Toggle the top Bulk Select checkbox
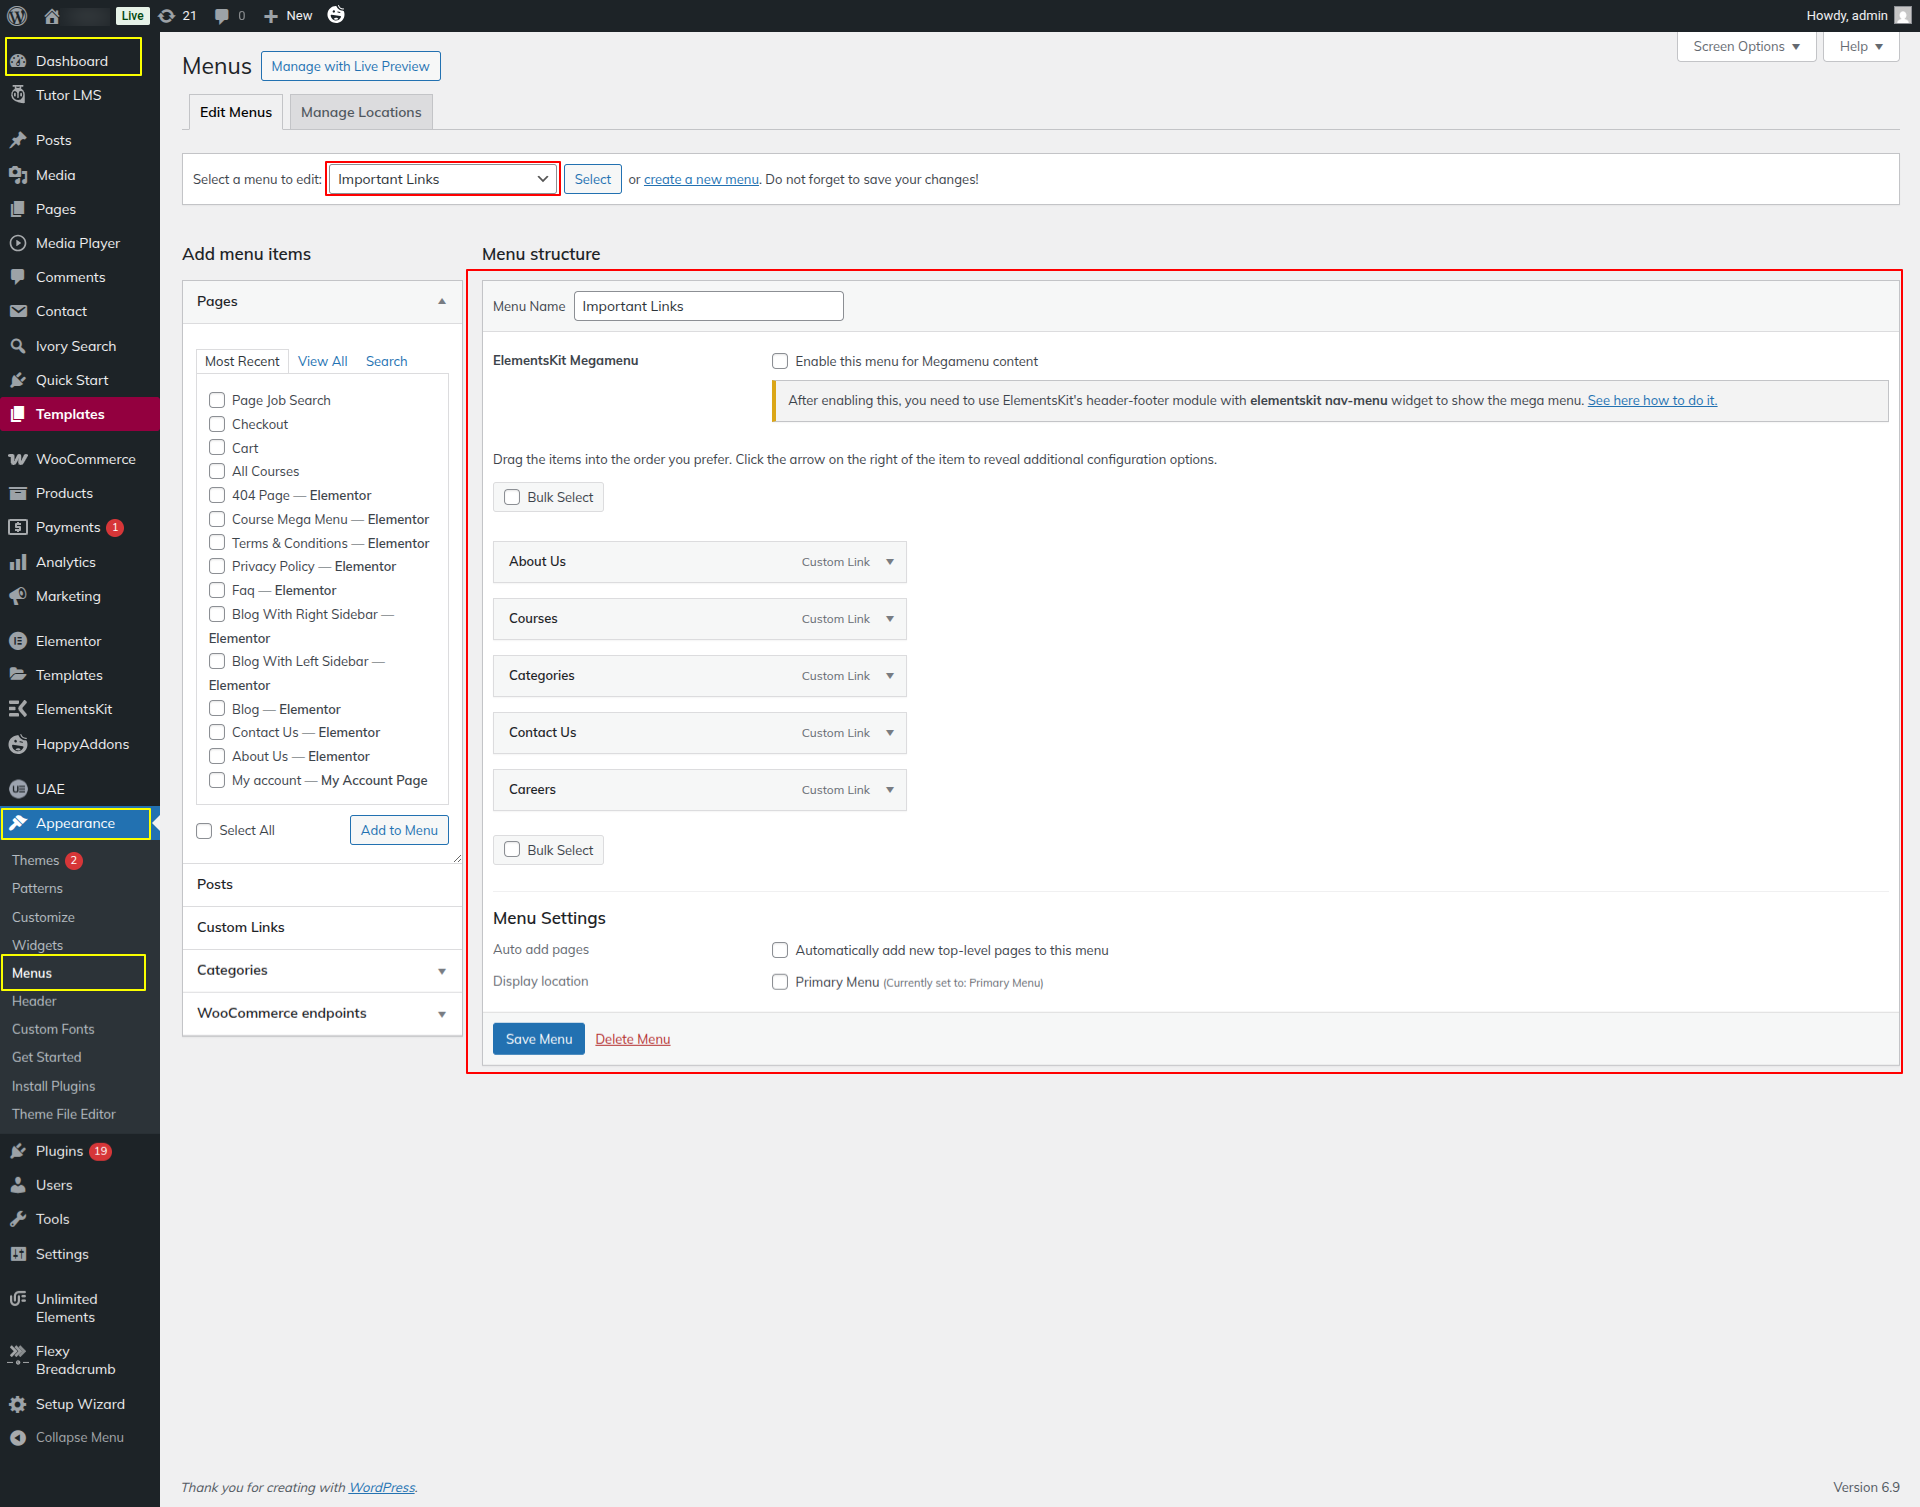 [512, 497]
